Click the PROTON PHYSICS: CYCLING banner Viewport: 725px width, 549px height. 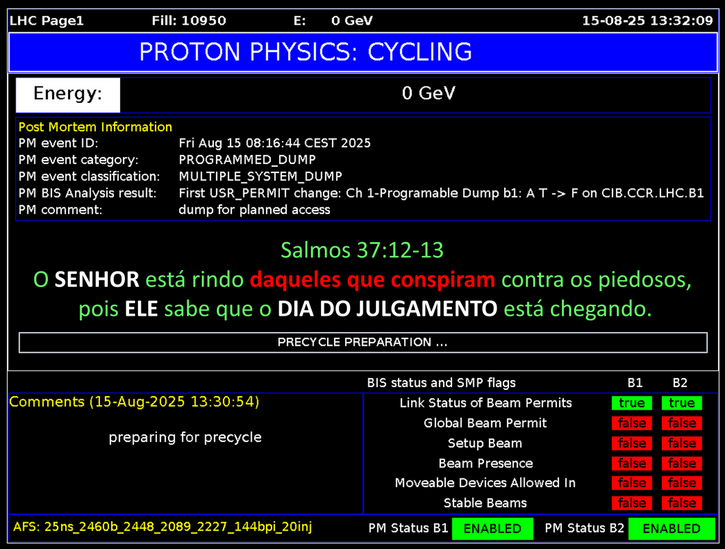pos(362,52)
